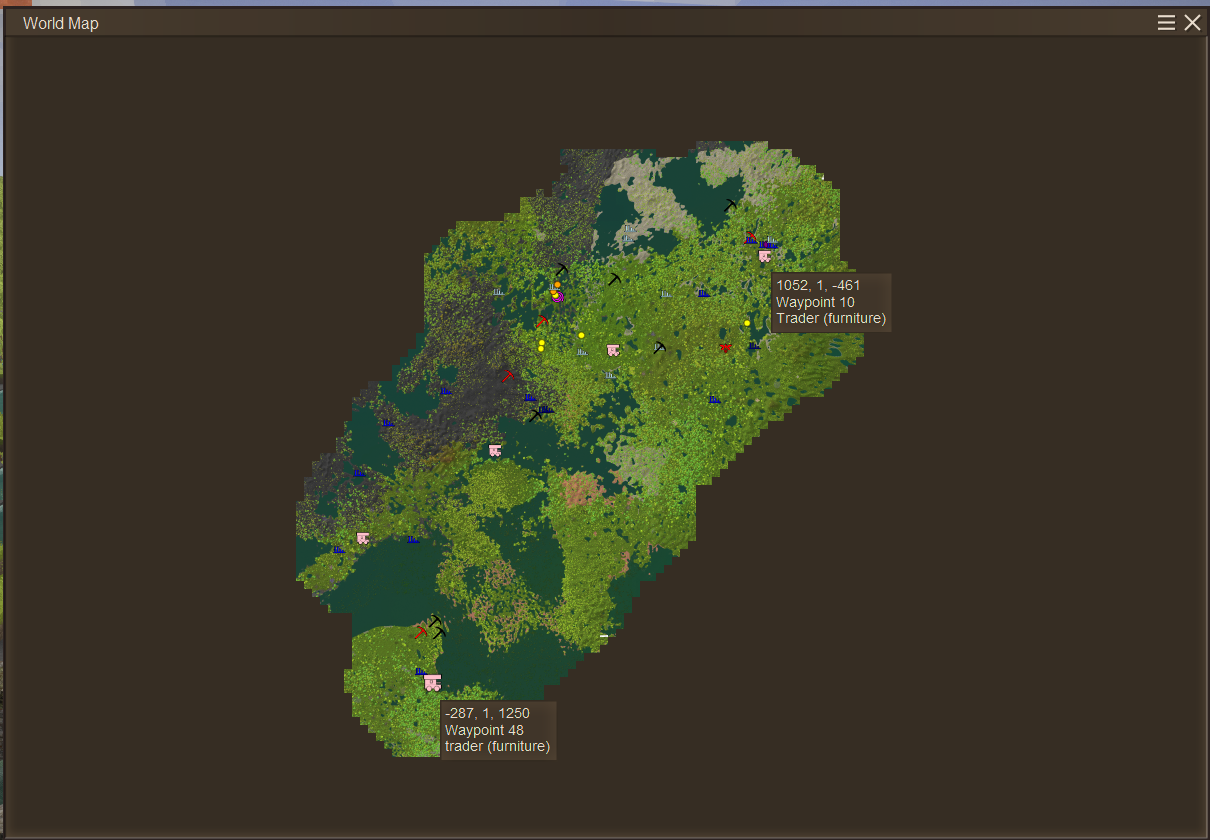Click the blue ruins icon beside the Waypoint 48 trader
Viewport: 1210px width, 840px height.
click(420, 671)
